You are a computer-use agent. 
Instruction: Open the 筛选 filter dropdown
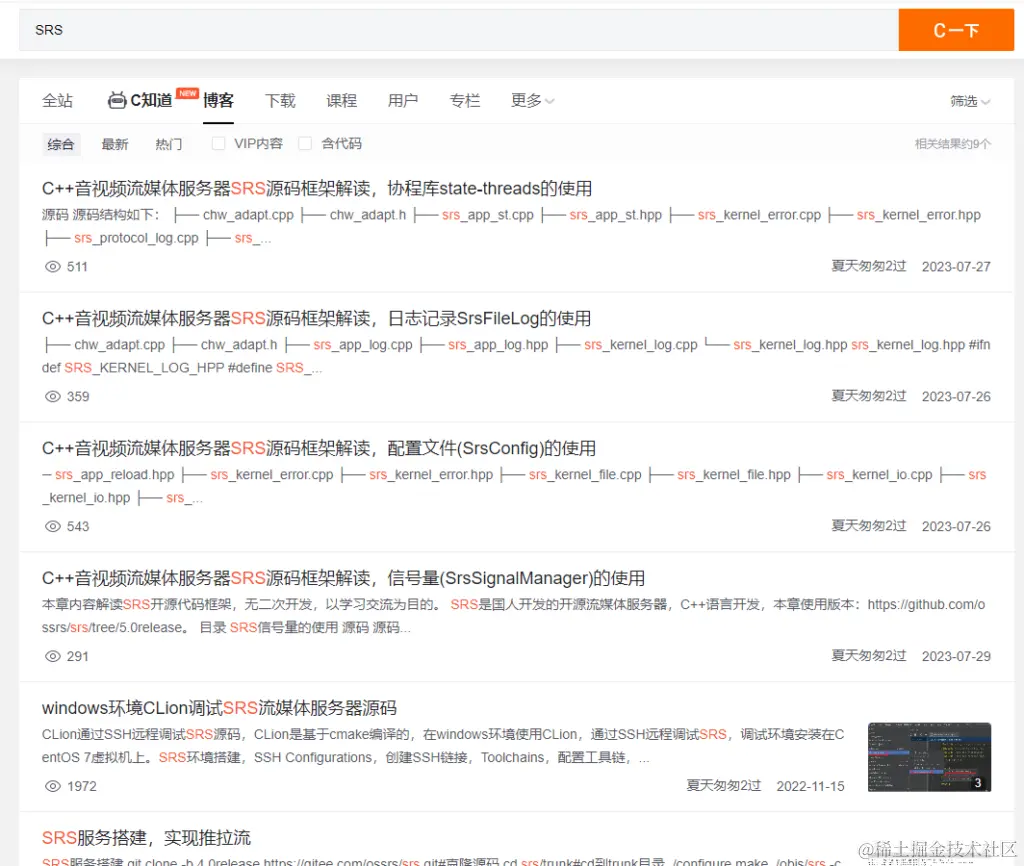click(x=970, y=101)
